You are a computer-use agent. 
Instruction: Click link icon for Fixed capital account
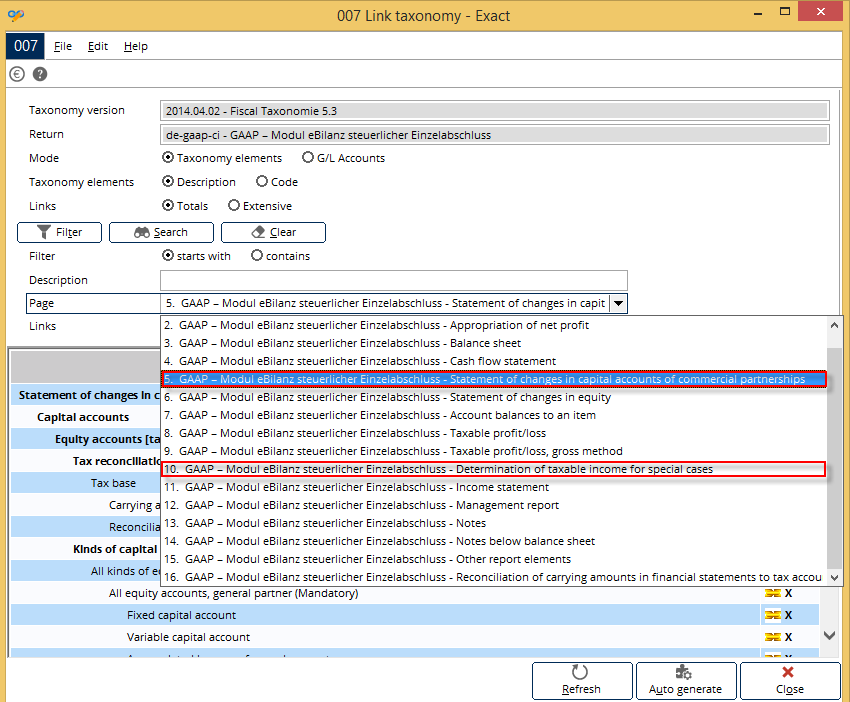pos(772,615)
